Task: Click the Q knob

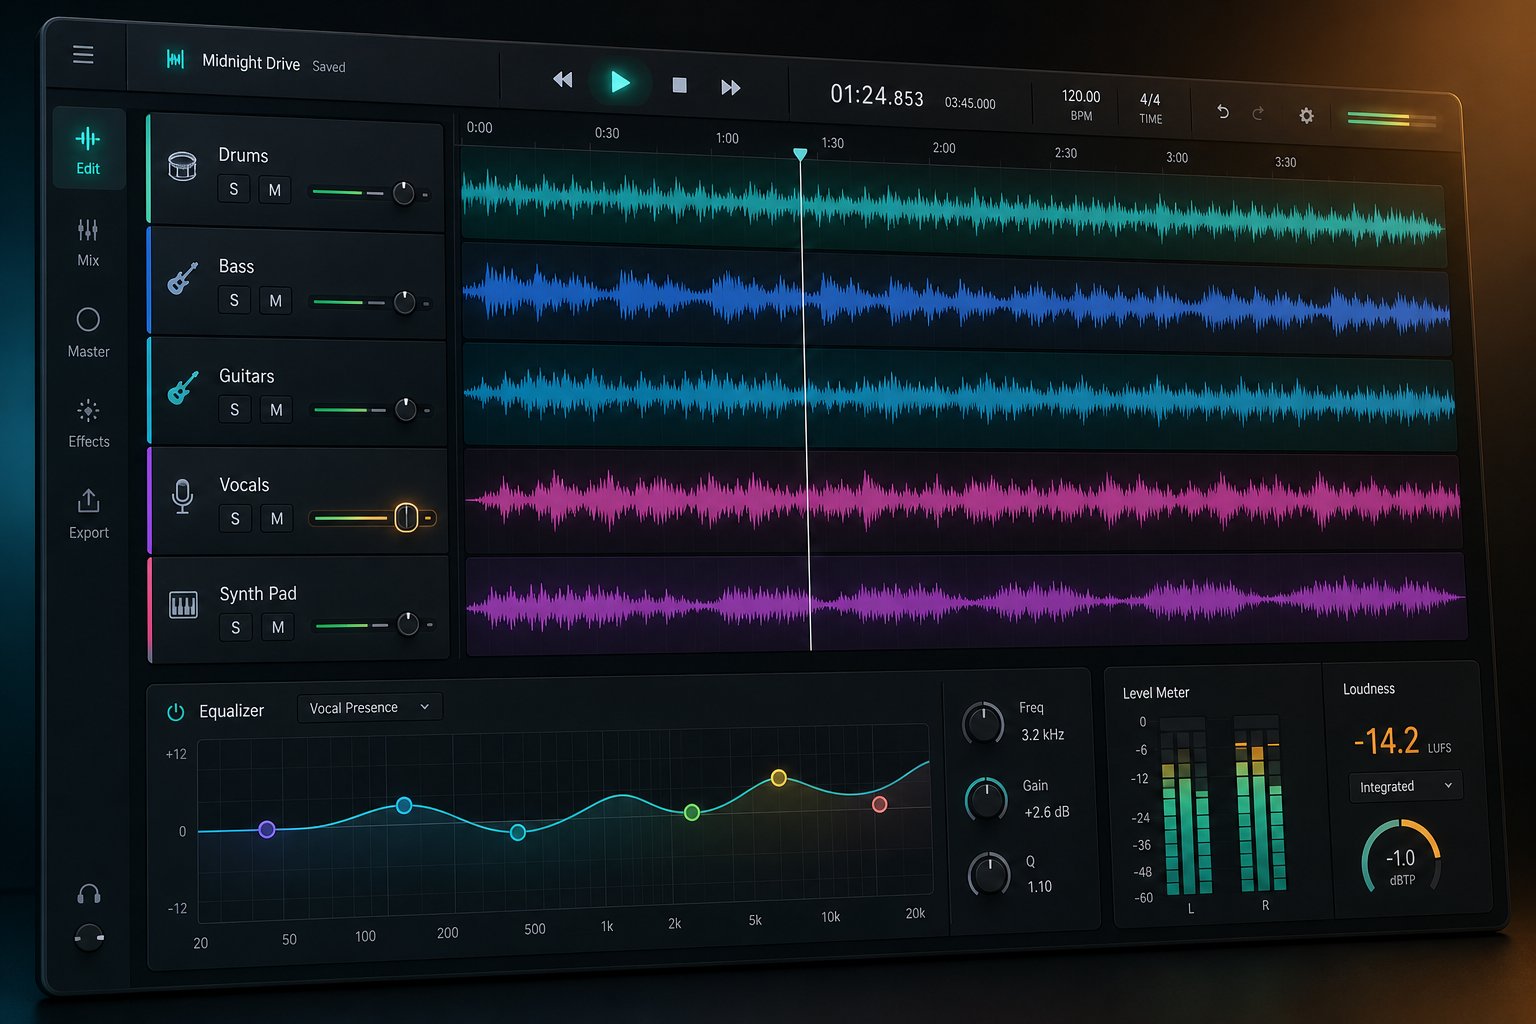Action: click(989, 874)
